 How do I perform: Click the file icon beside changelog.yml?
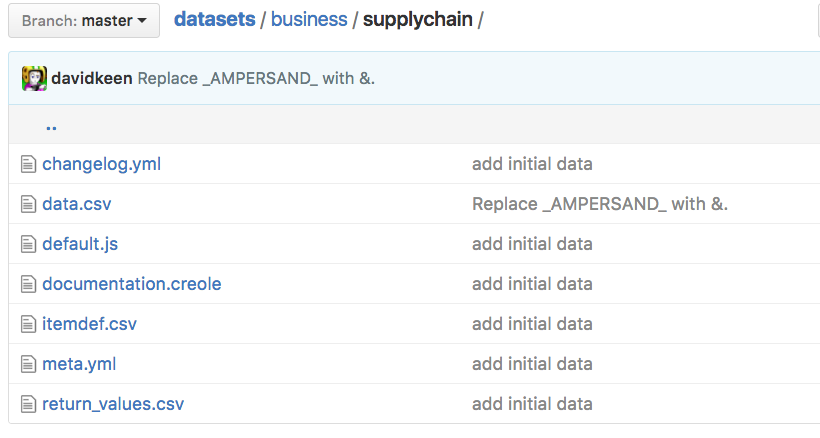pyautogui.click(x=28, y=164)
